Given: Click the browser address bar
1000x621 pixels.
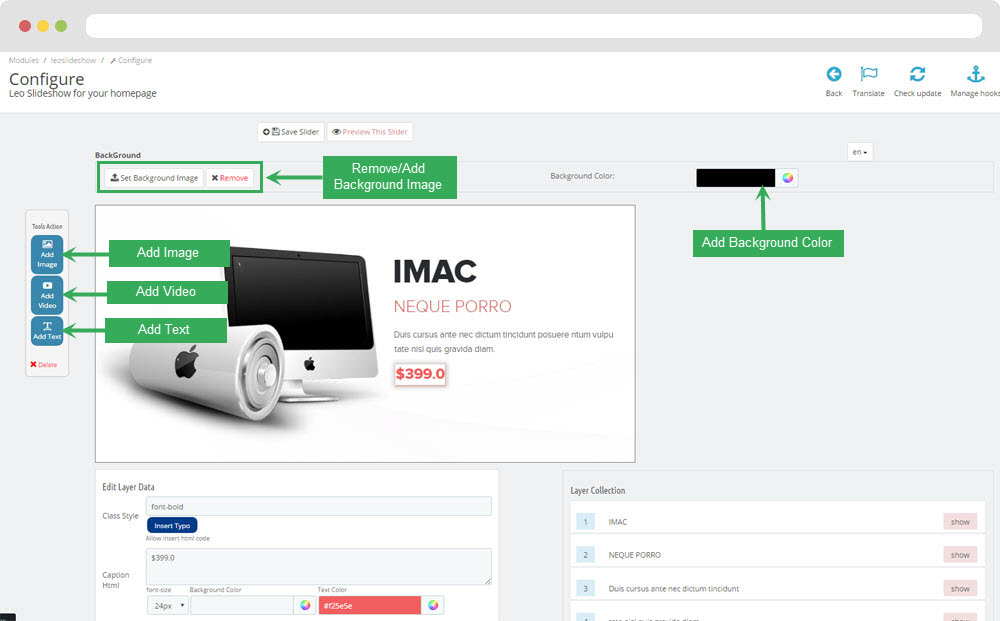Looking at the screenshot, I should click(x=534, y=26).
